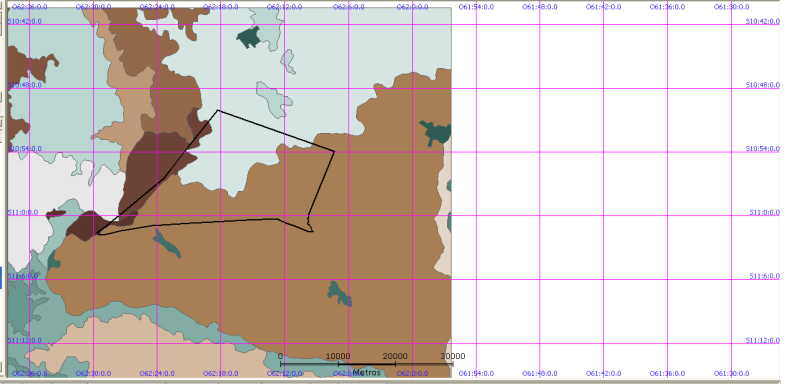Click the scale bar's 20000 label
Viewport: 800px width, 384px height.
[x=395, y=356]
